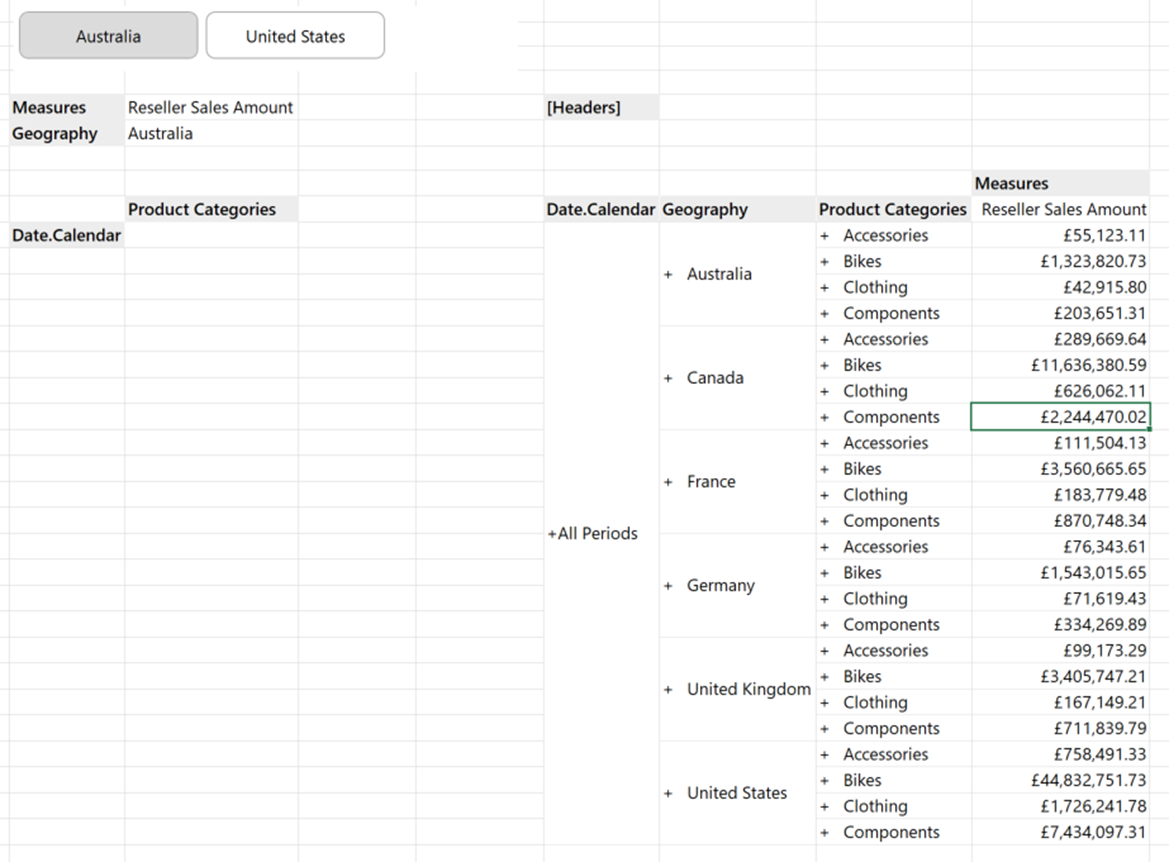Expand Bikes under United States
This screenshot has height=862, width=1169.
(x=822, y=780)
